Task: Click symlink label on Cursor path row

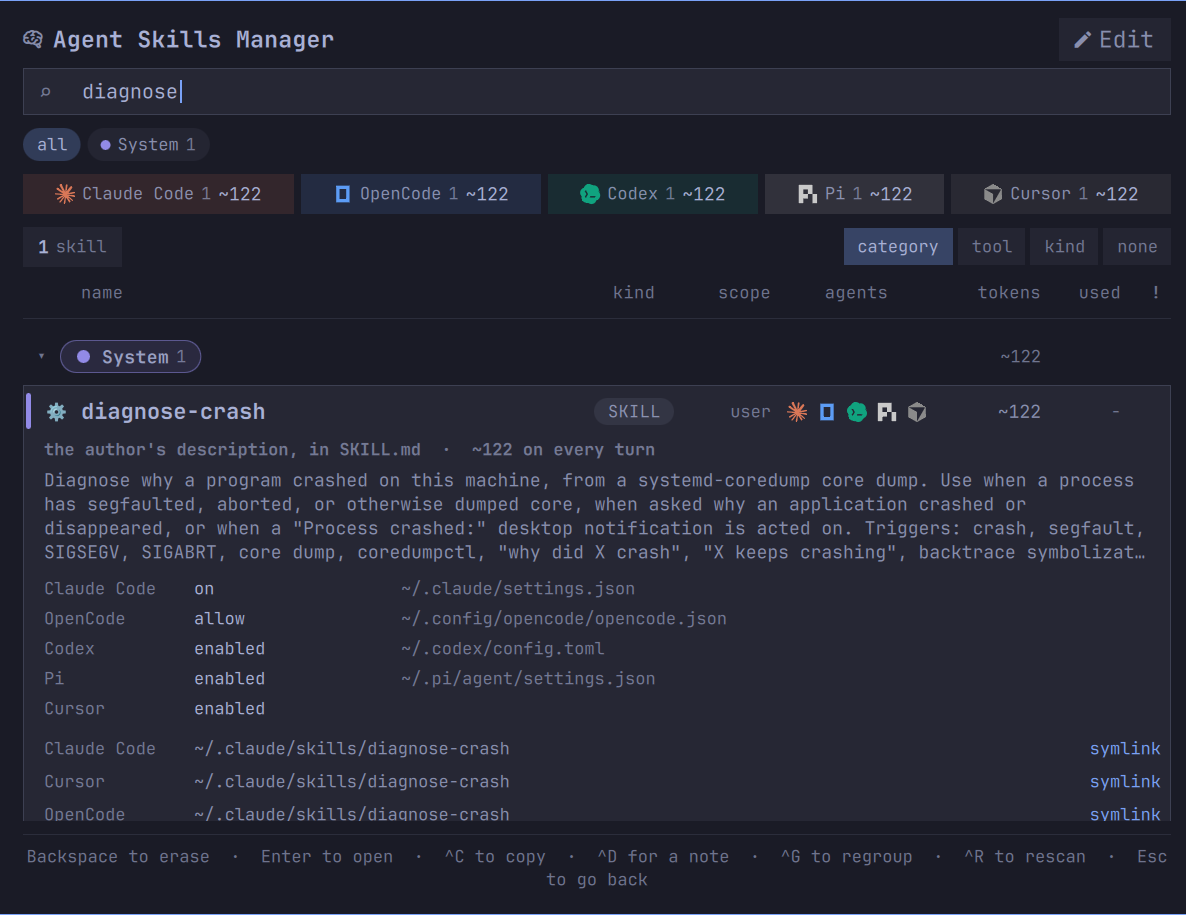Action: (x=1125, y=782)
